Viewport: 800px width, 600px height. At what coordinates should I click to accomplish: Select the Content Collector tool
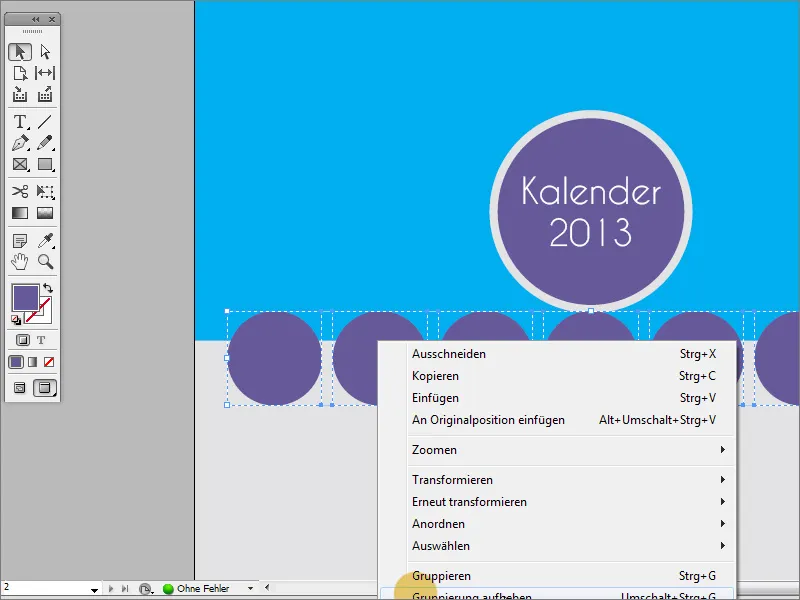pos(20,94)
